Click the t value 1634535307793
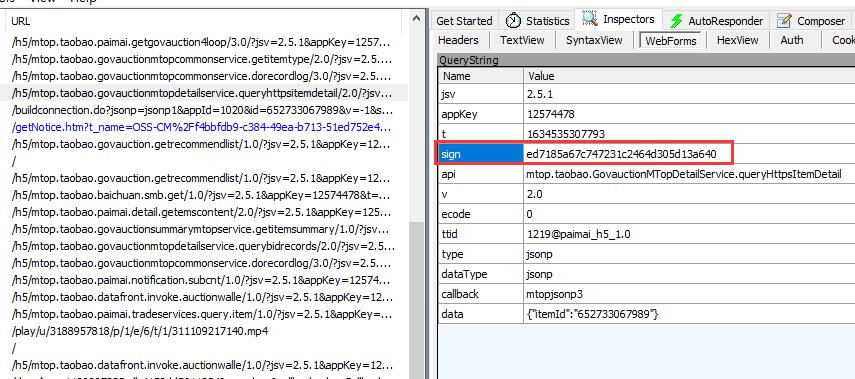 (566, 134)
